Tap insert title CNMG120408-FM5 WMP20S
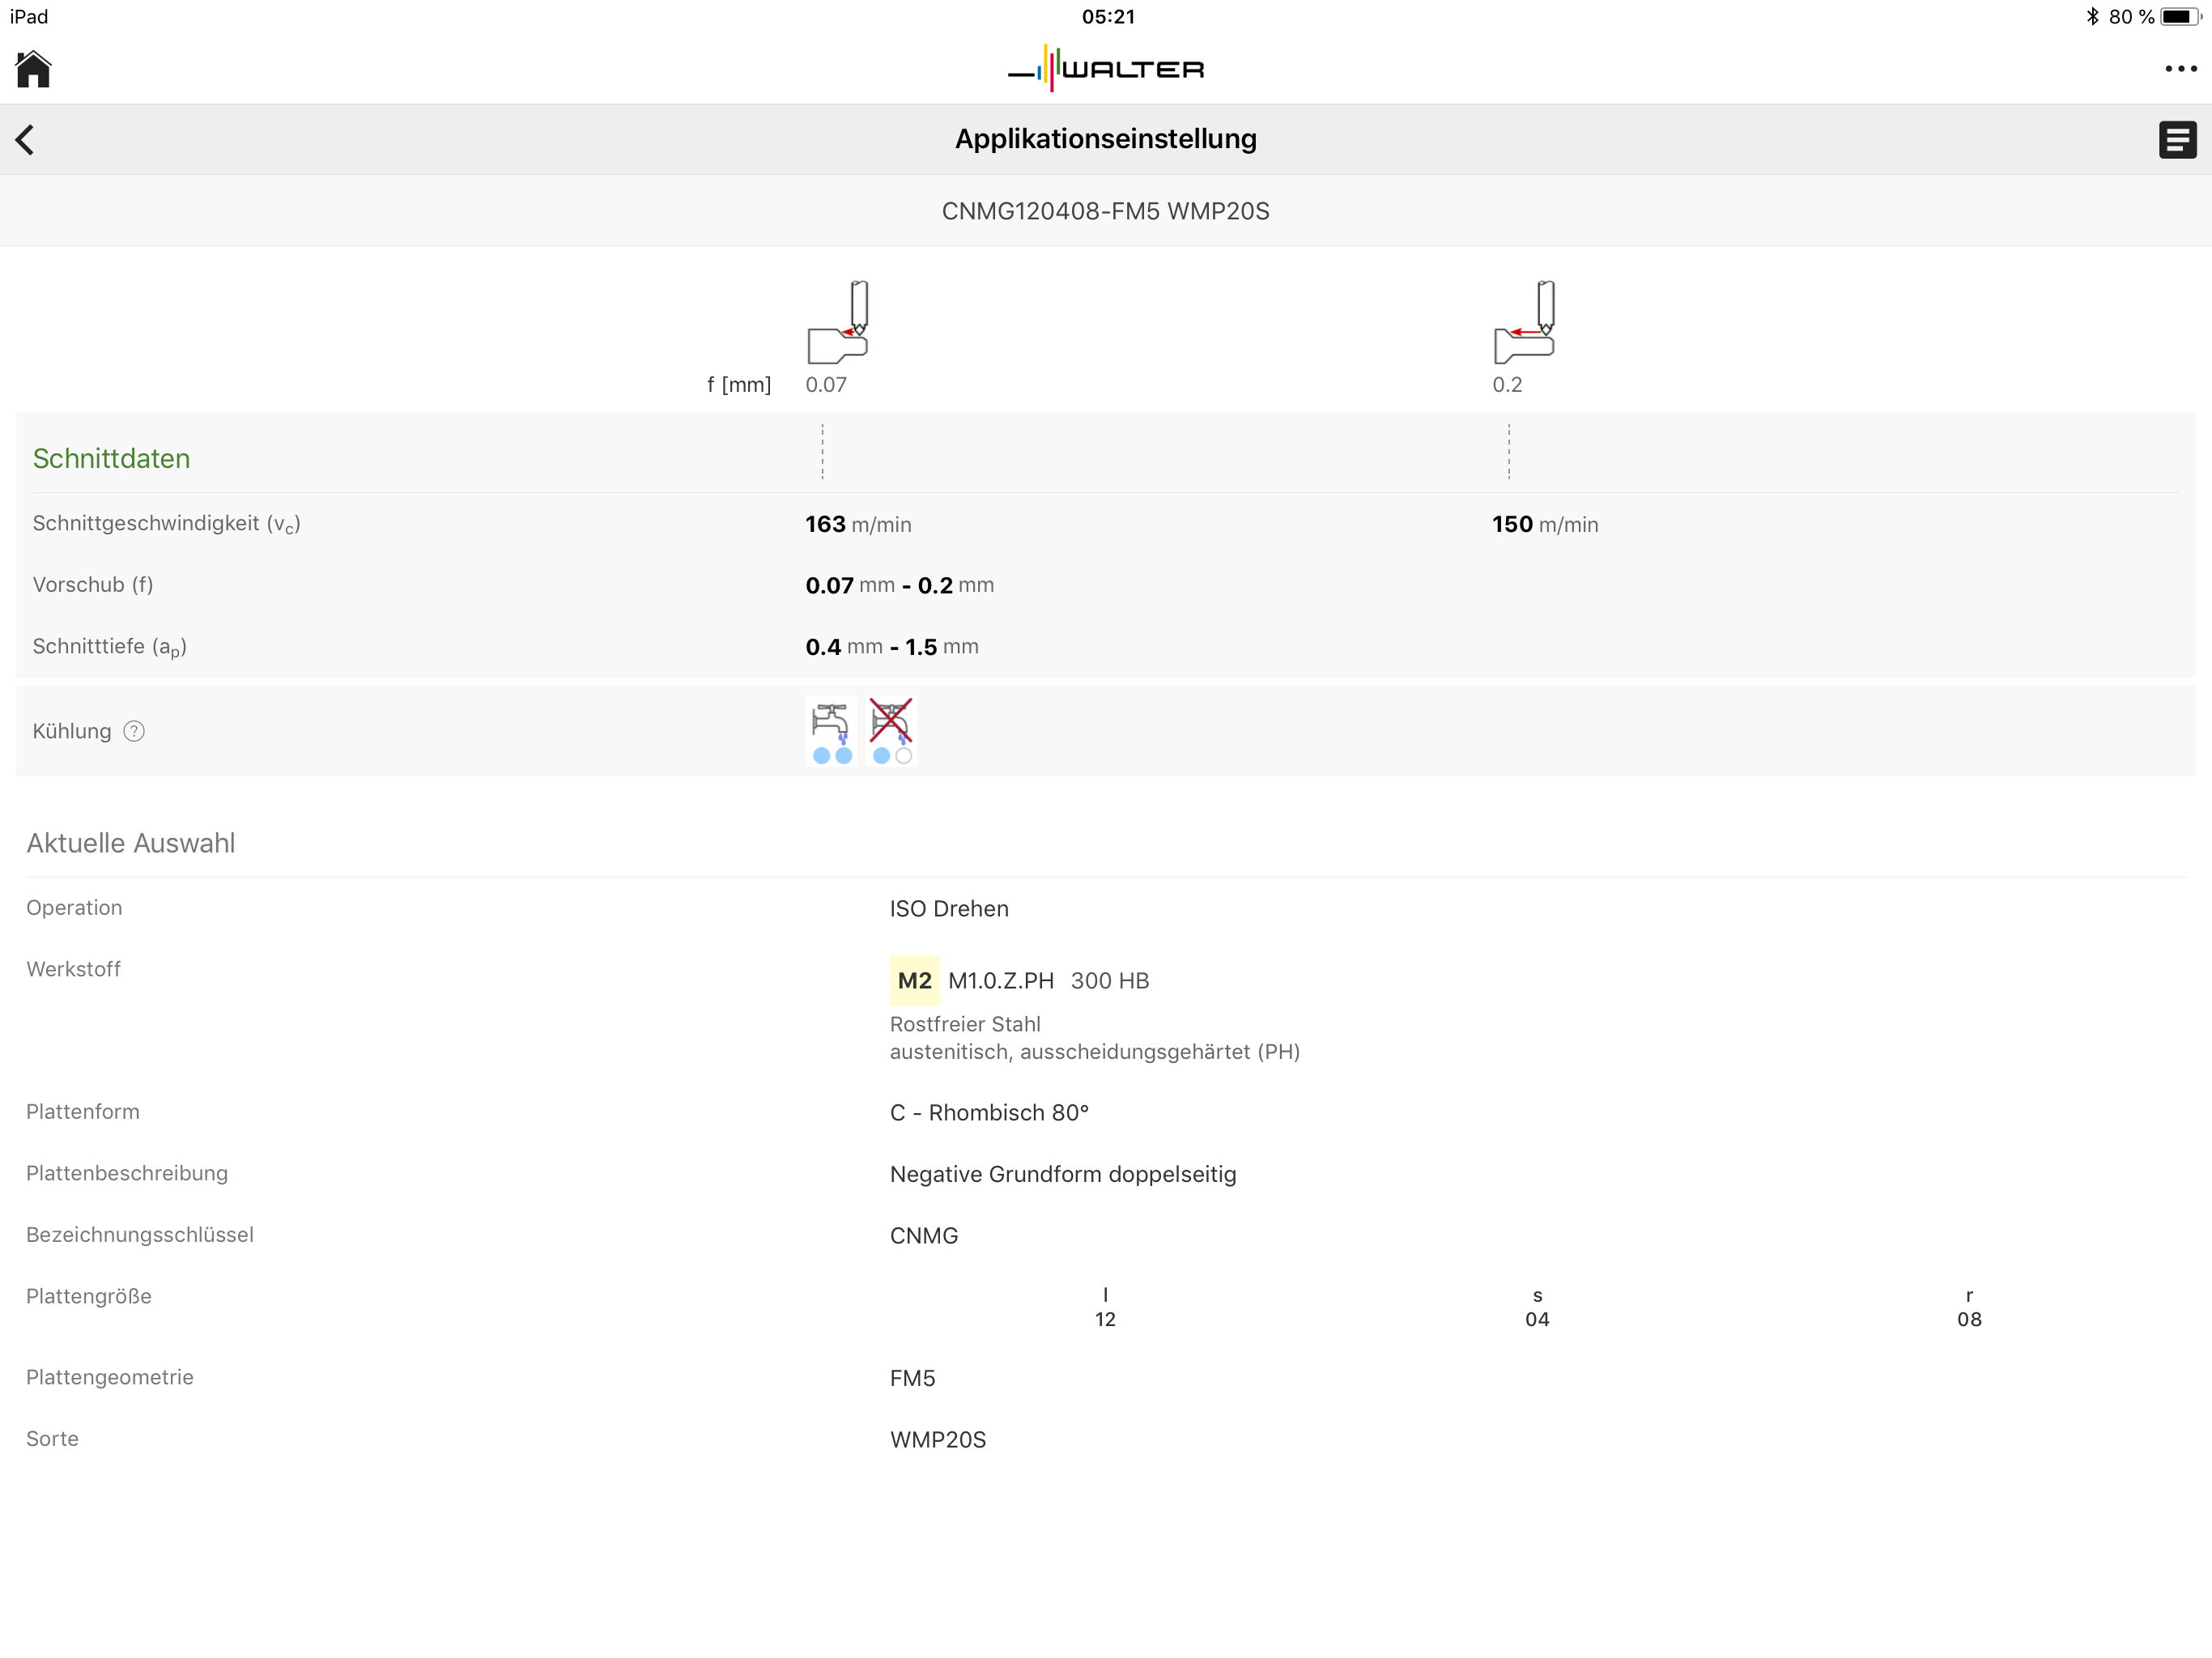 coord(1105,211)
